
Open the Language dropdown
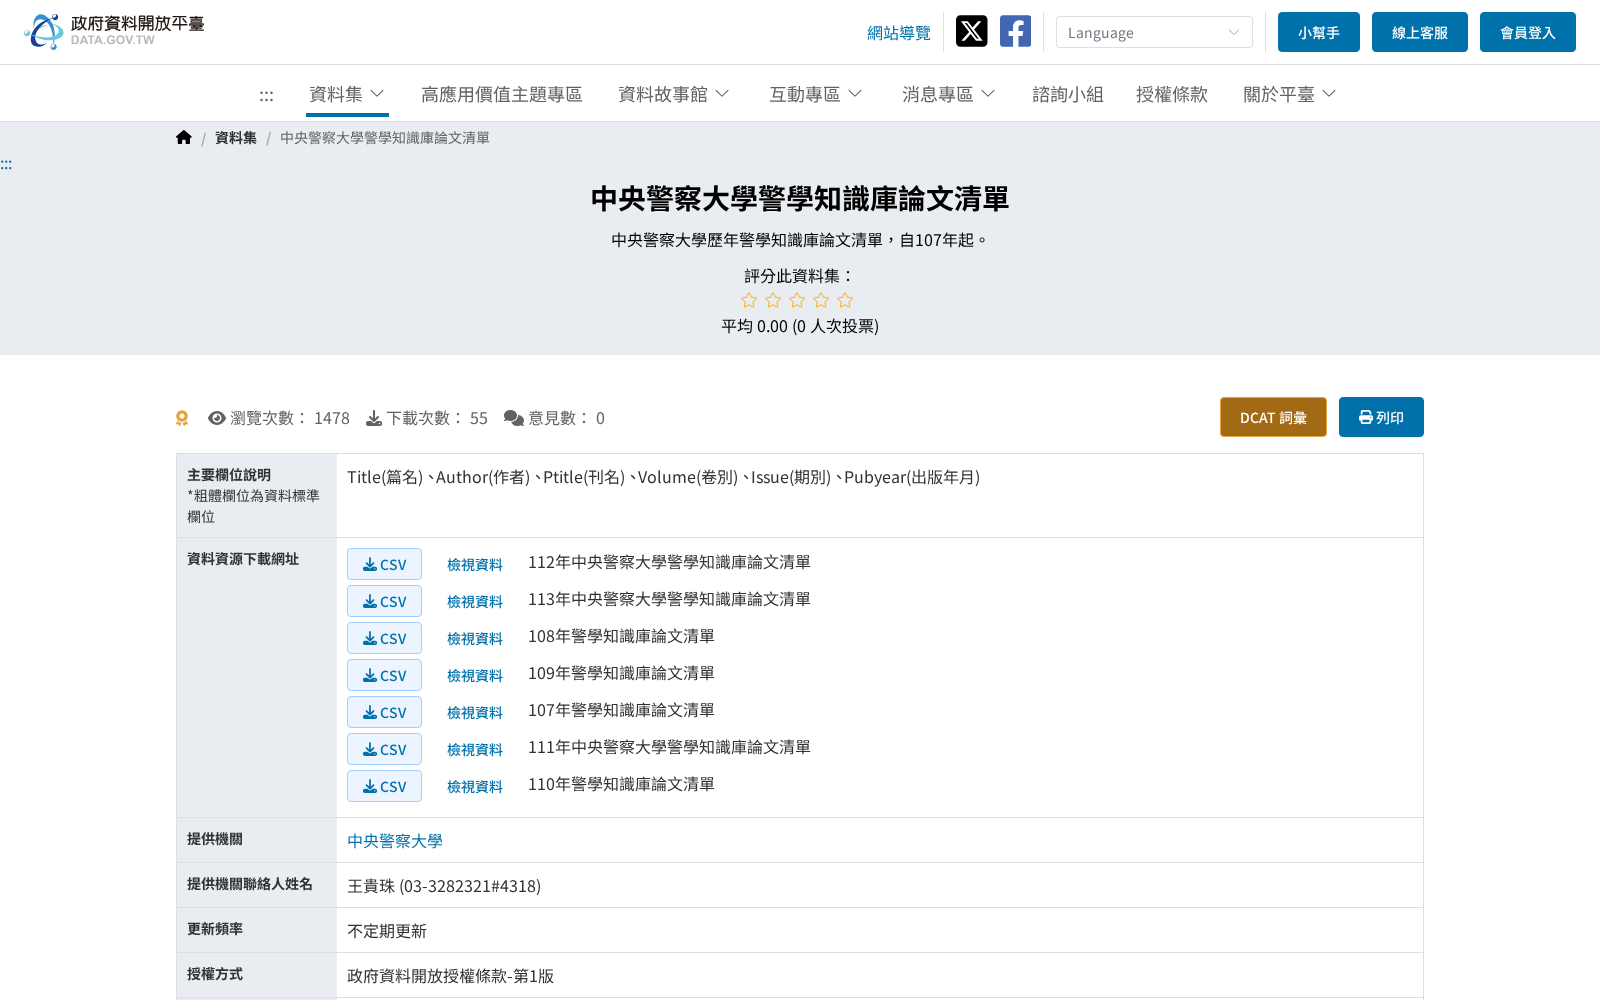click(1154, 32)
